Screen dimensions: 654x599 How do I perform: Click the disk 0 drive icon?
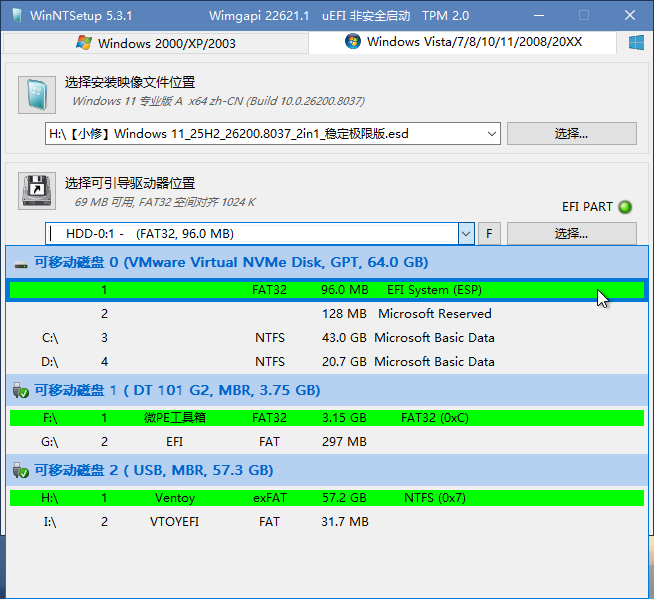(20, 264)
